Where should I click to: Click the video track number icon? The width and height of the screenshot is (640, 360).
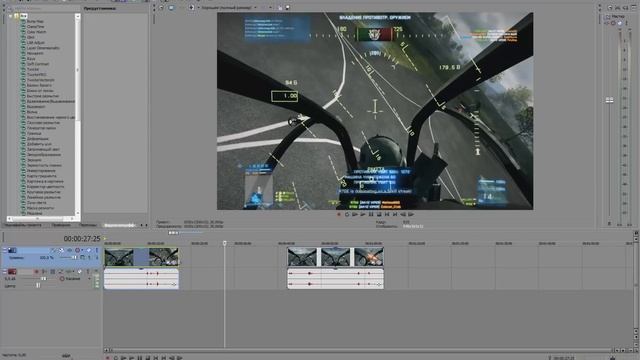[x=12, y=250]
